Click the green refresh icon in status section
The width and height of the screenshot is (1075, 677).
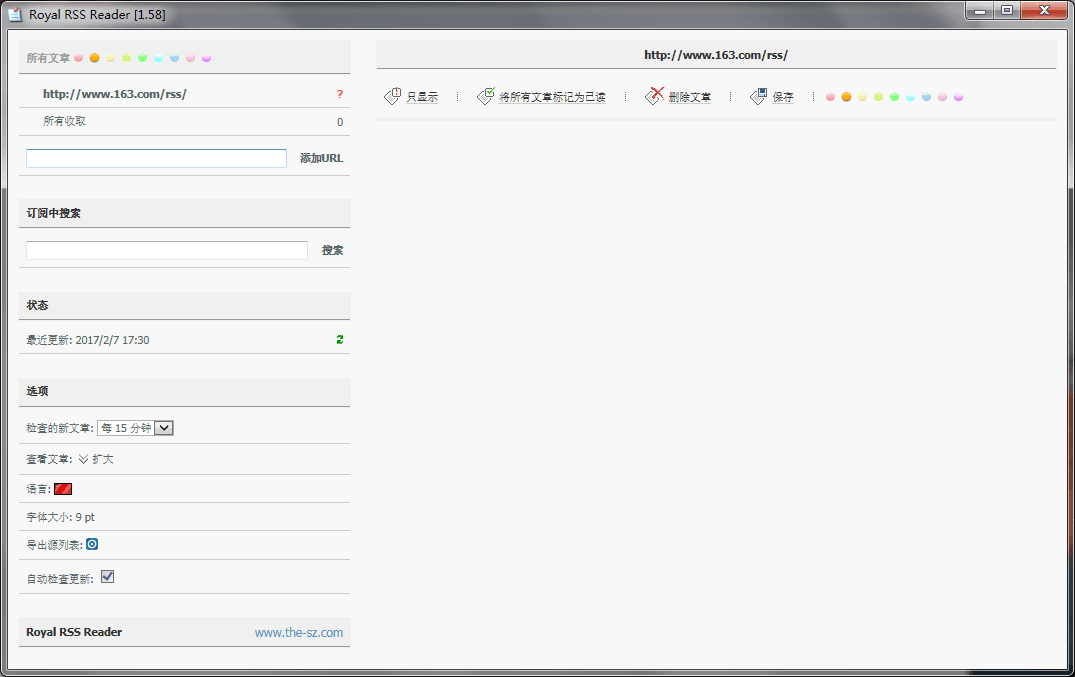click(340, 340)
